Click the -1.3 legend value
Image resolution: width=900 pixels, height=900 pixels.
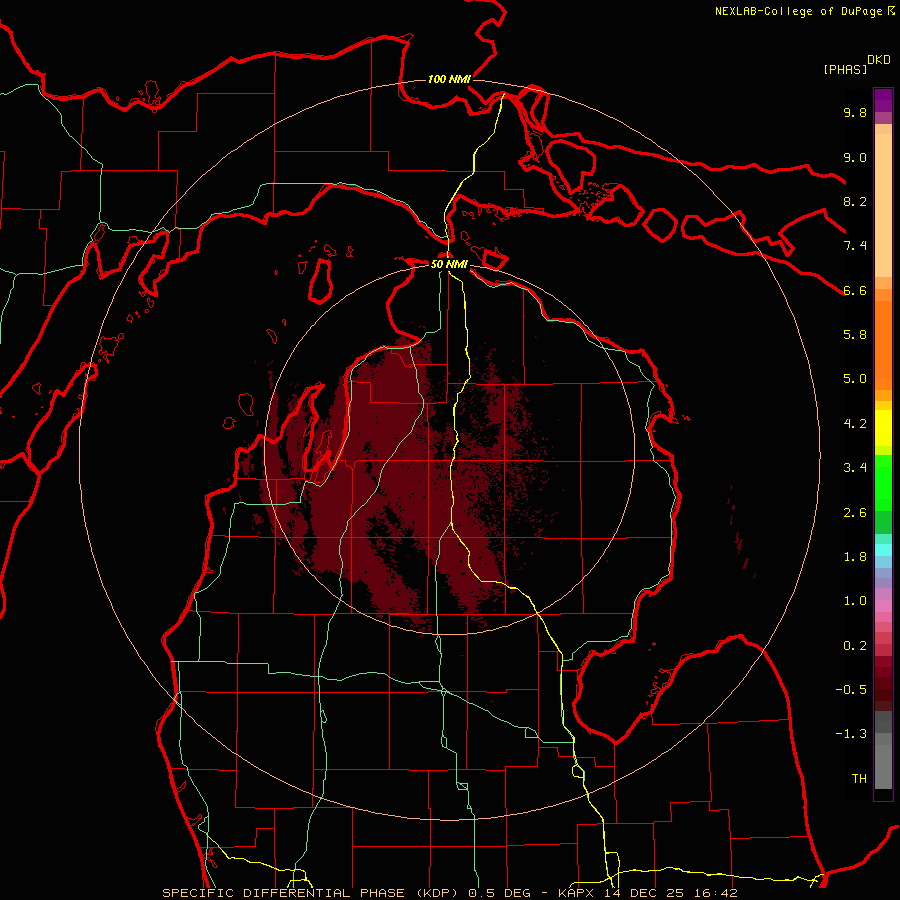[x=851, y=734]
